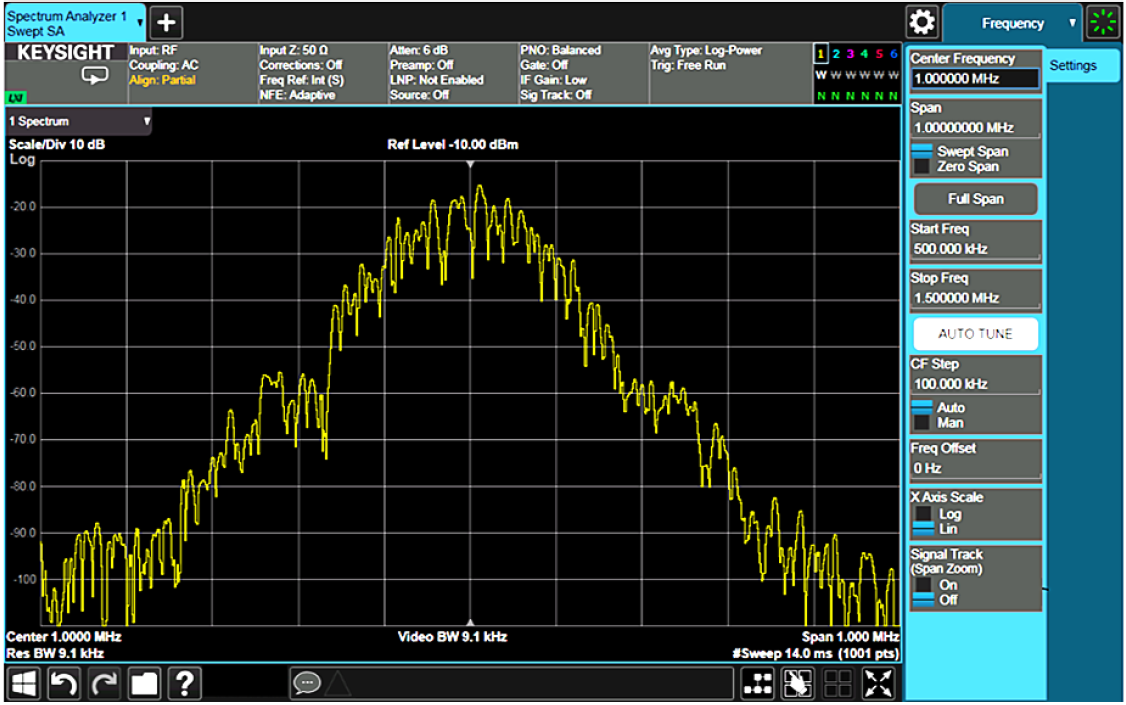Click LXI green status indicator
The width and height of the screenshot is (1126, 705).
[x=16, y=98]
